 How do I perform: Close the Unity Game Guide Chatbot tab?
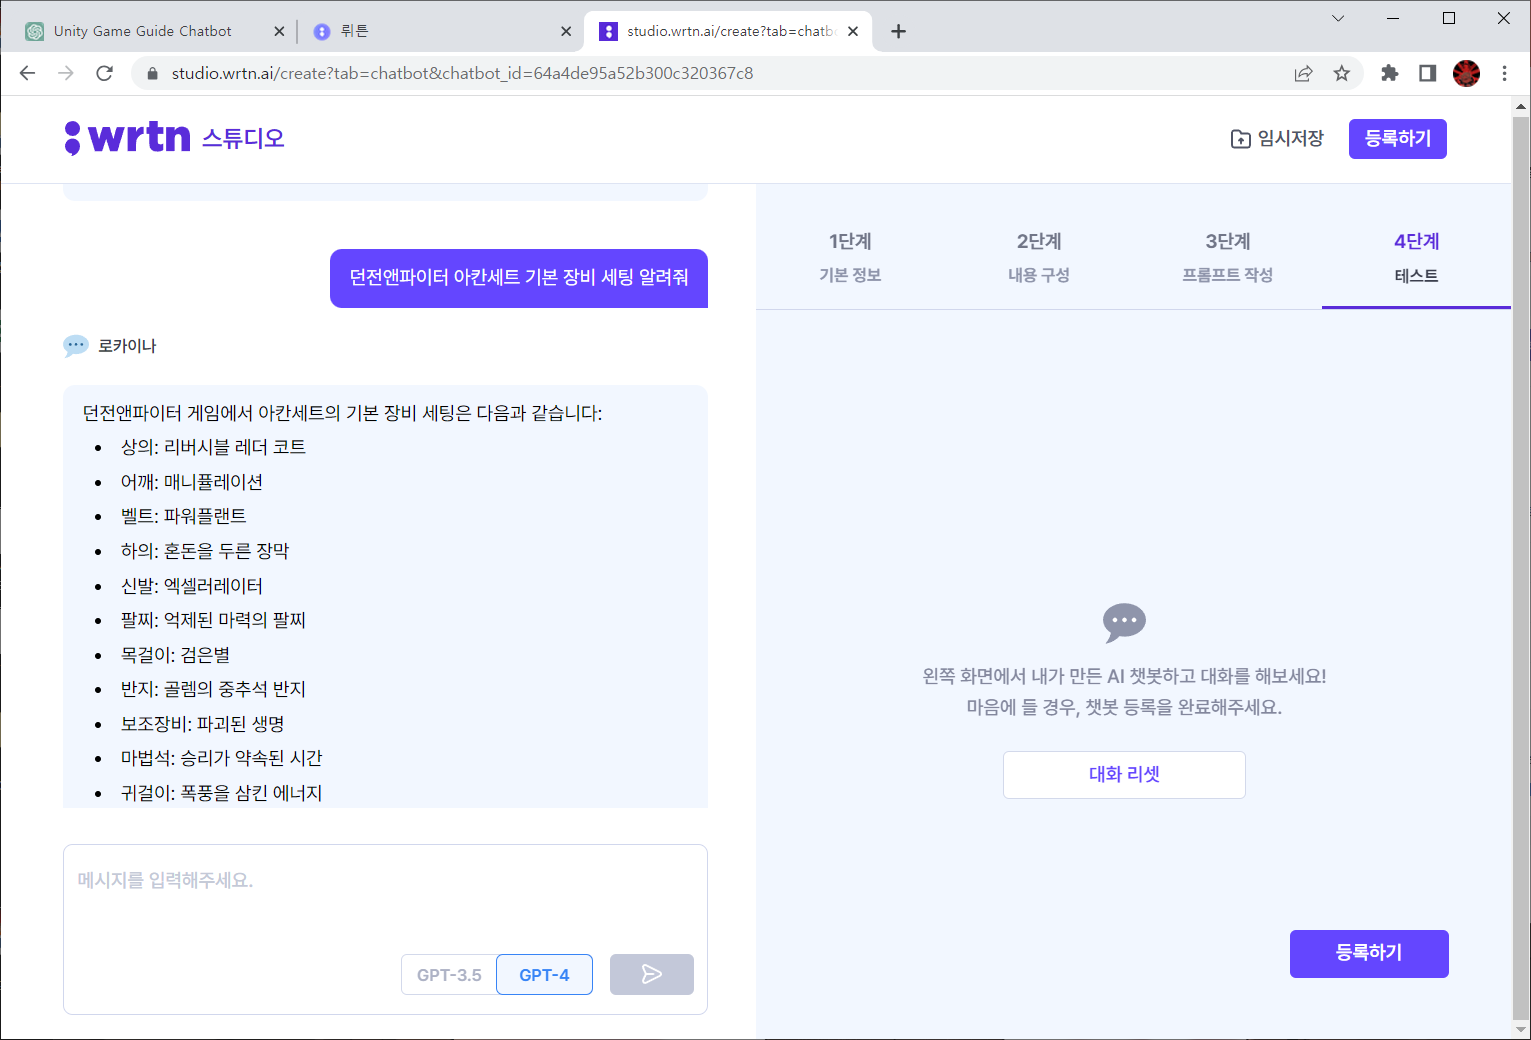click(279, 31)
